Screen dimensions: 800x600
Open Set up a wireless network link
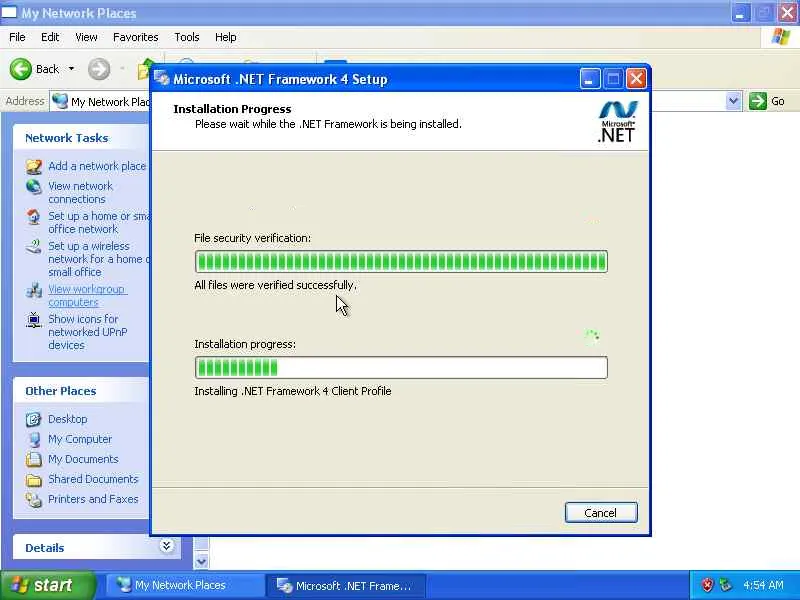(98, 259)
